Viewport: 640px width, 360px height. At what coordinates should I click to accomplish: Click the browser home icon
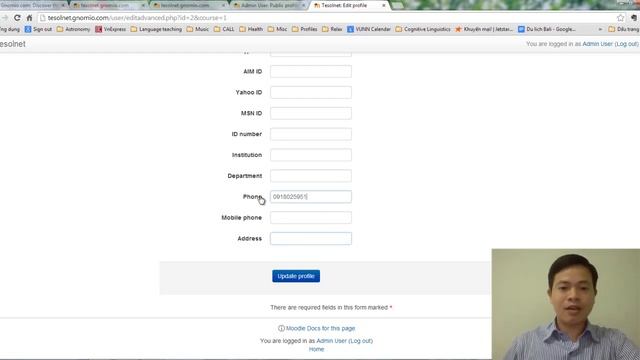[29, 18]
